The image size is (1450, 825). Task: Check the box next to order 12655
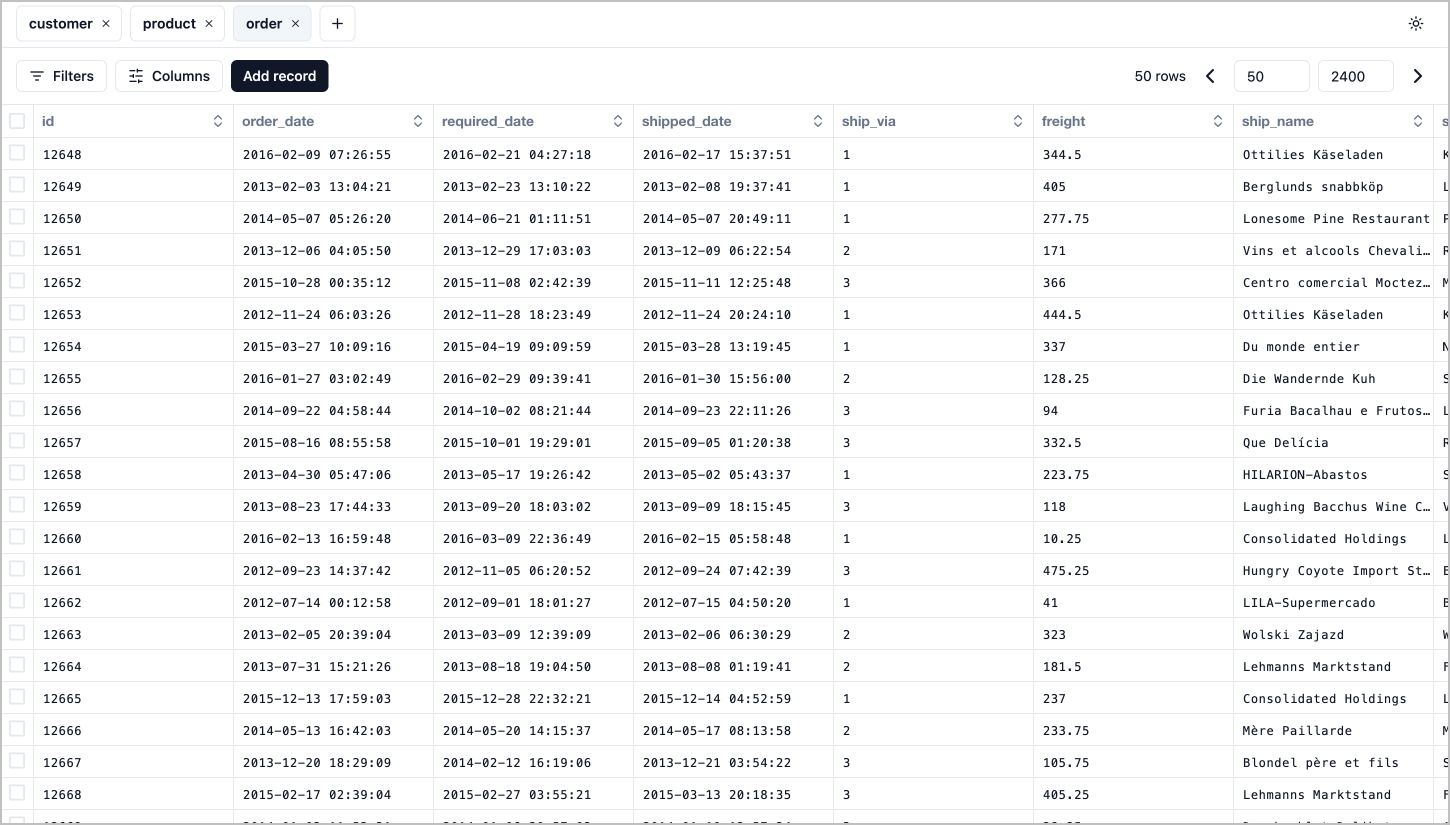[x=17, y=377]
